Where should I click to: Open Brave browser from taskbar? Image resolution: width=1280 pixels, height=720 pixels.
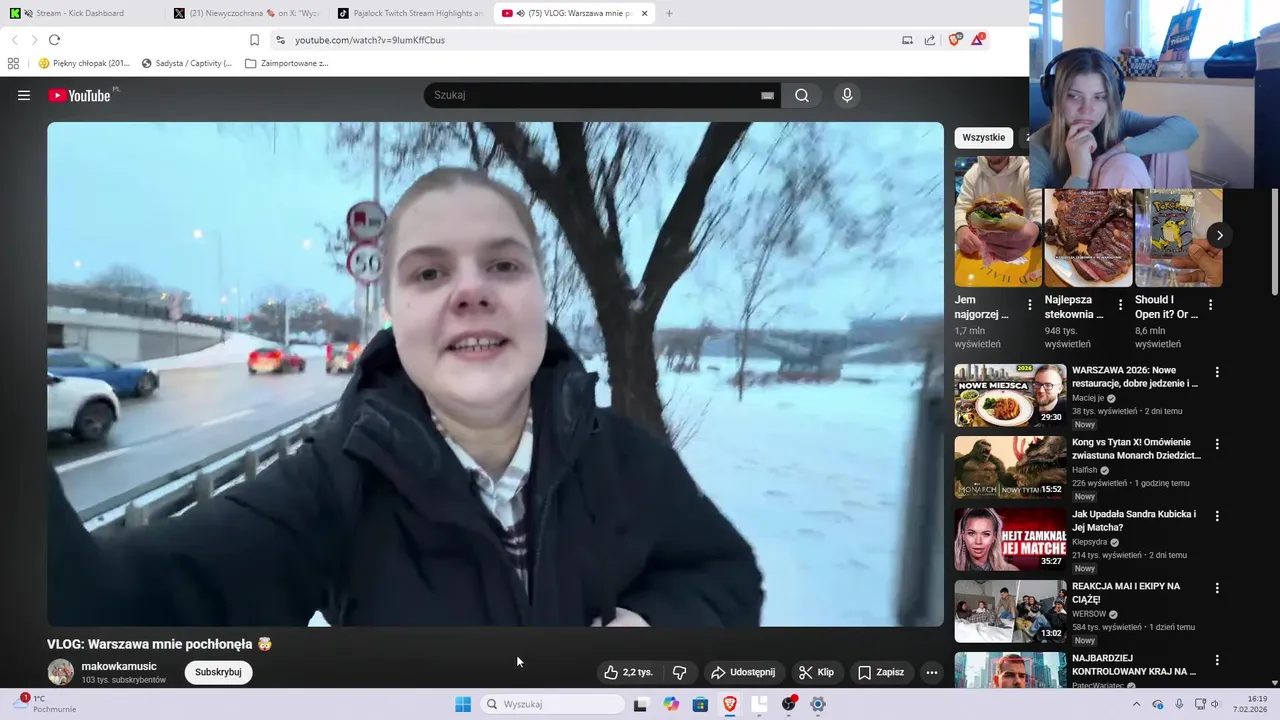[730, 704]
